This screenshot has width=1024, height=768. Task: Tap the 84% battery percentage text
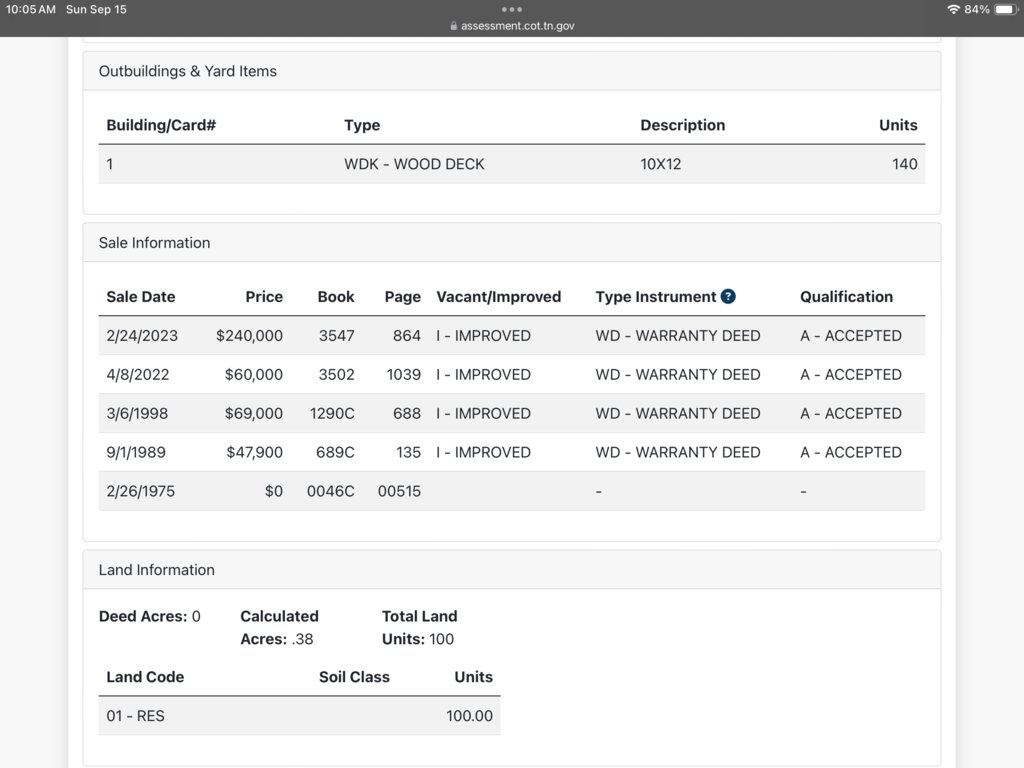click(x=977, y=10)
